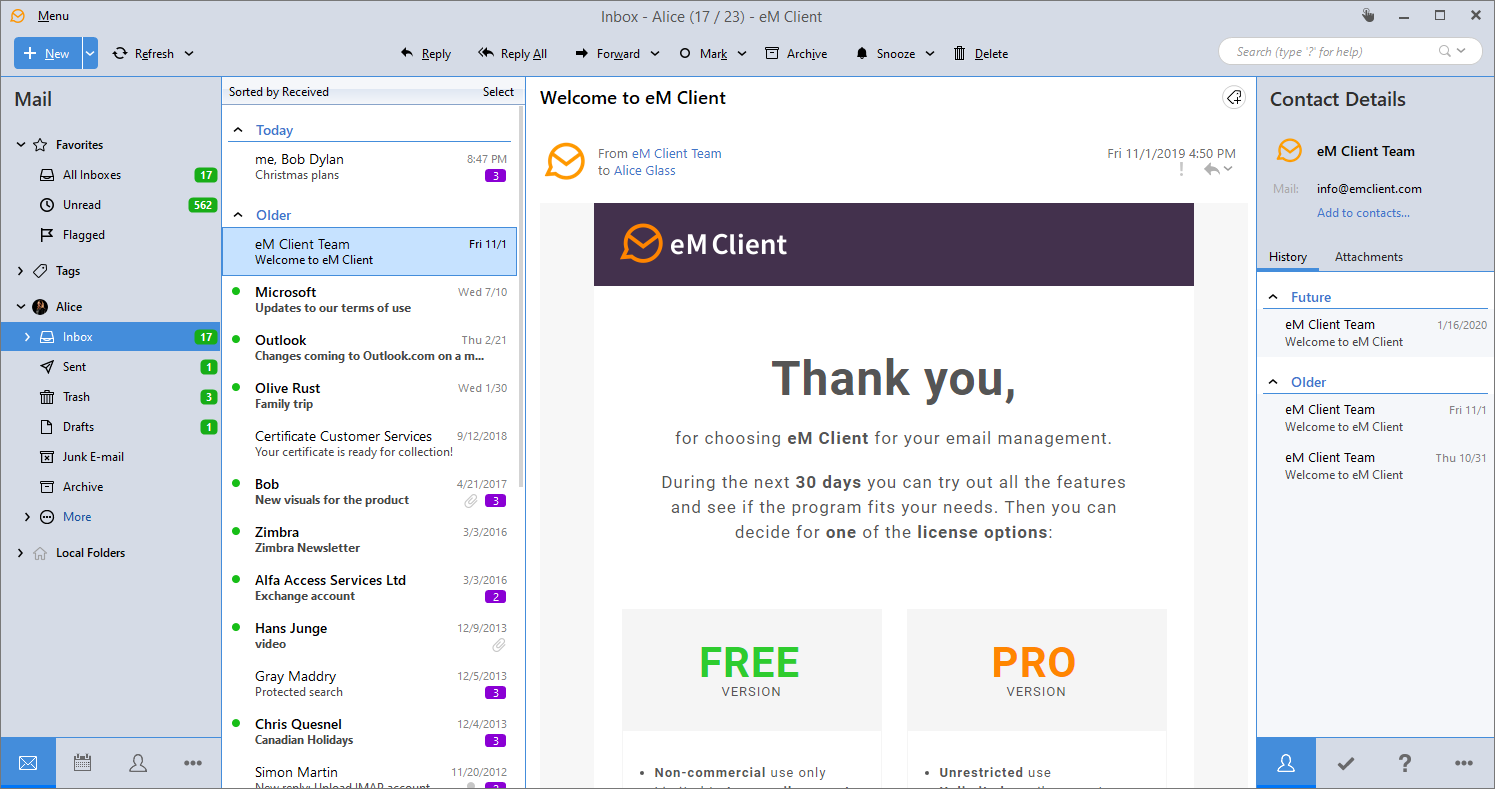This screenshot has width=1495, height=789.
Task: Open the Calendar view icon
Action: [83, 763]
